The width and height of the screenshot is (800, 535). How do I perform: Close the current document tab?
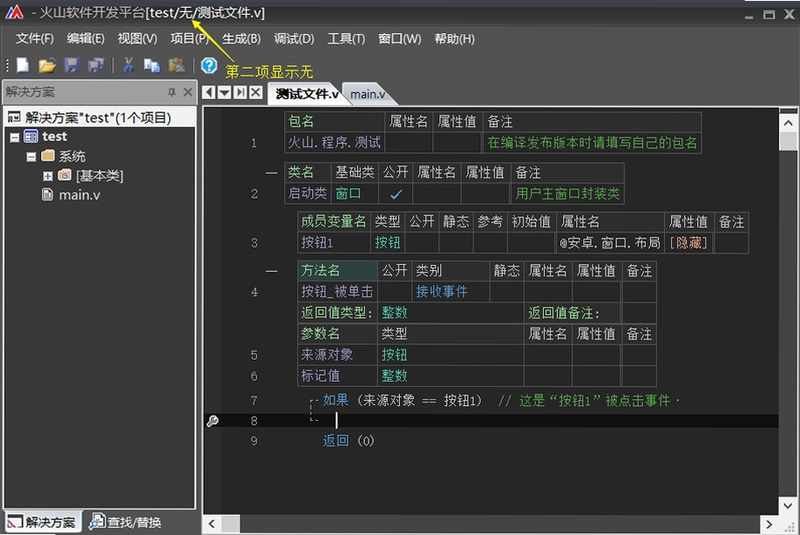(256, 92)
